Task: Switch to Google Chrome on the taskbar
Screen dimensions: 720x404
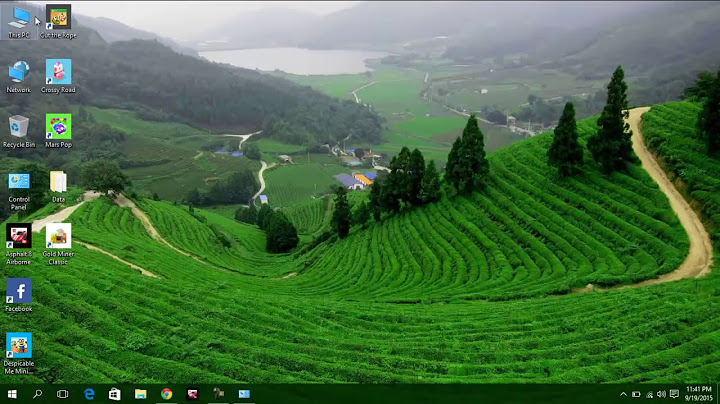Action: pos(166,394)
